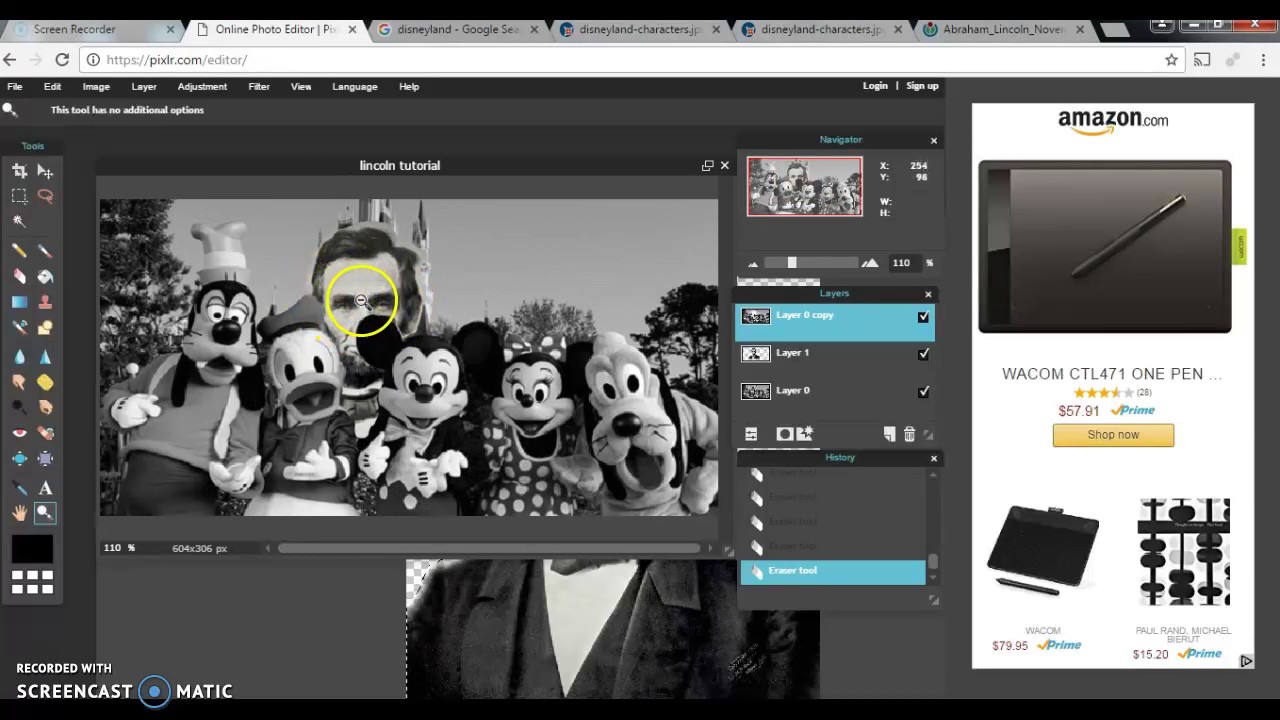The height and width of the screenshot is (720, 1280).
Task: Add layer mask in Layers panel
Action: (785, 434)
